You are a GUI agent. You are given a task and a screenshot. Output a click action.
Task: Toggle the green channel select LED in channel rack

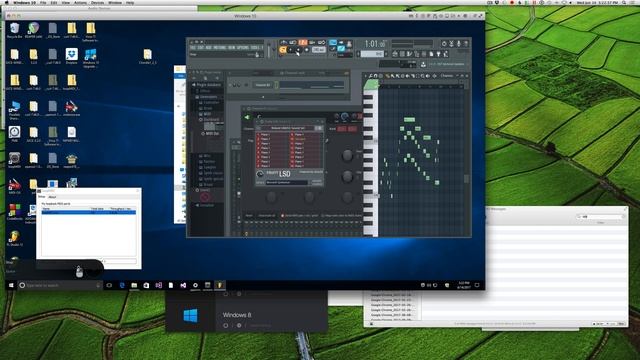click(277, 85)
